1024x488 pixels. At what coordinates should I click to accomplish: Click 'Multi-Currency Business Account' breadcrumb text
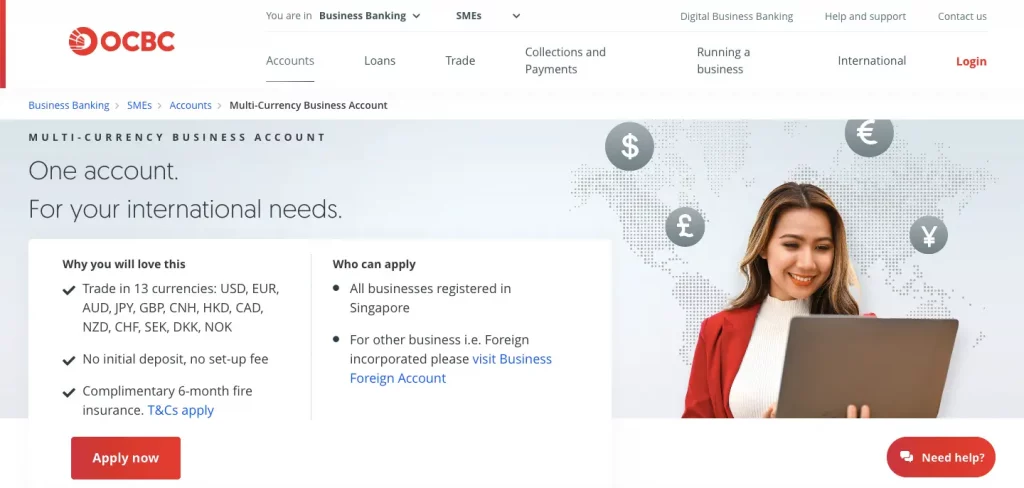tap(308, 105)
